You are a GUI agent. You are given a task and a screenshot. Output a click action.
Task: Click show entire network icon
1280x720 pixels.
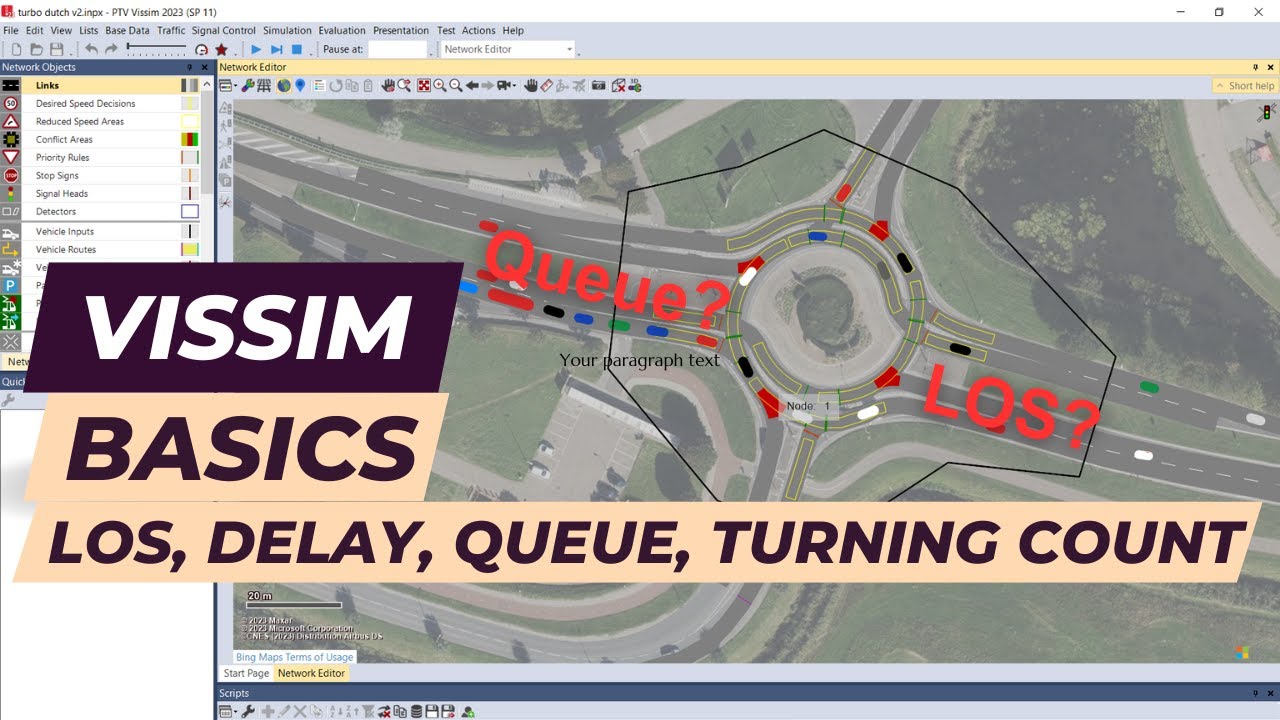[424, 86]
